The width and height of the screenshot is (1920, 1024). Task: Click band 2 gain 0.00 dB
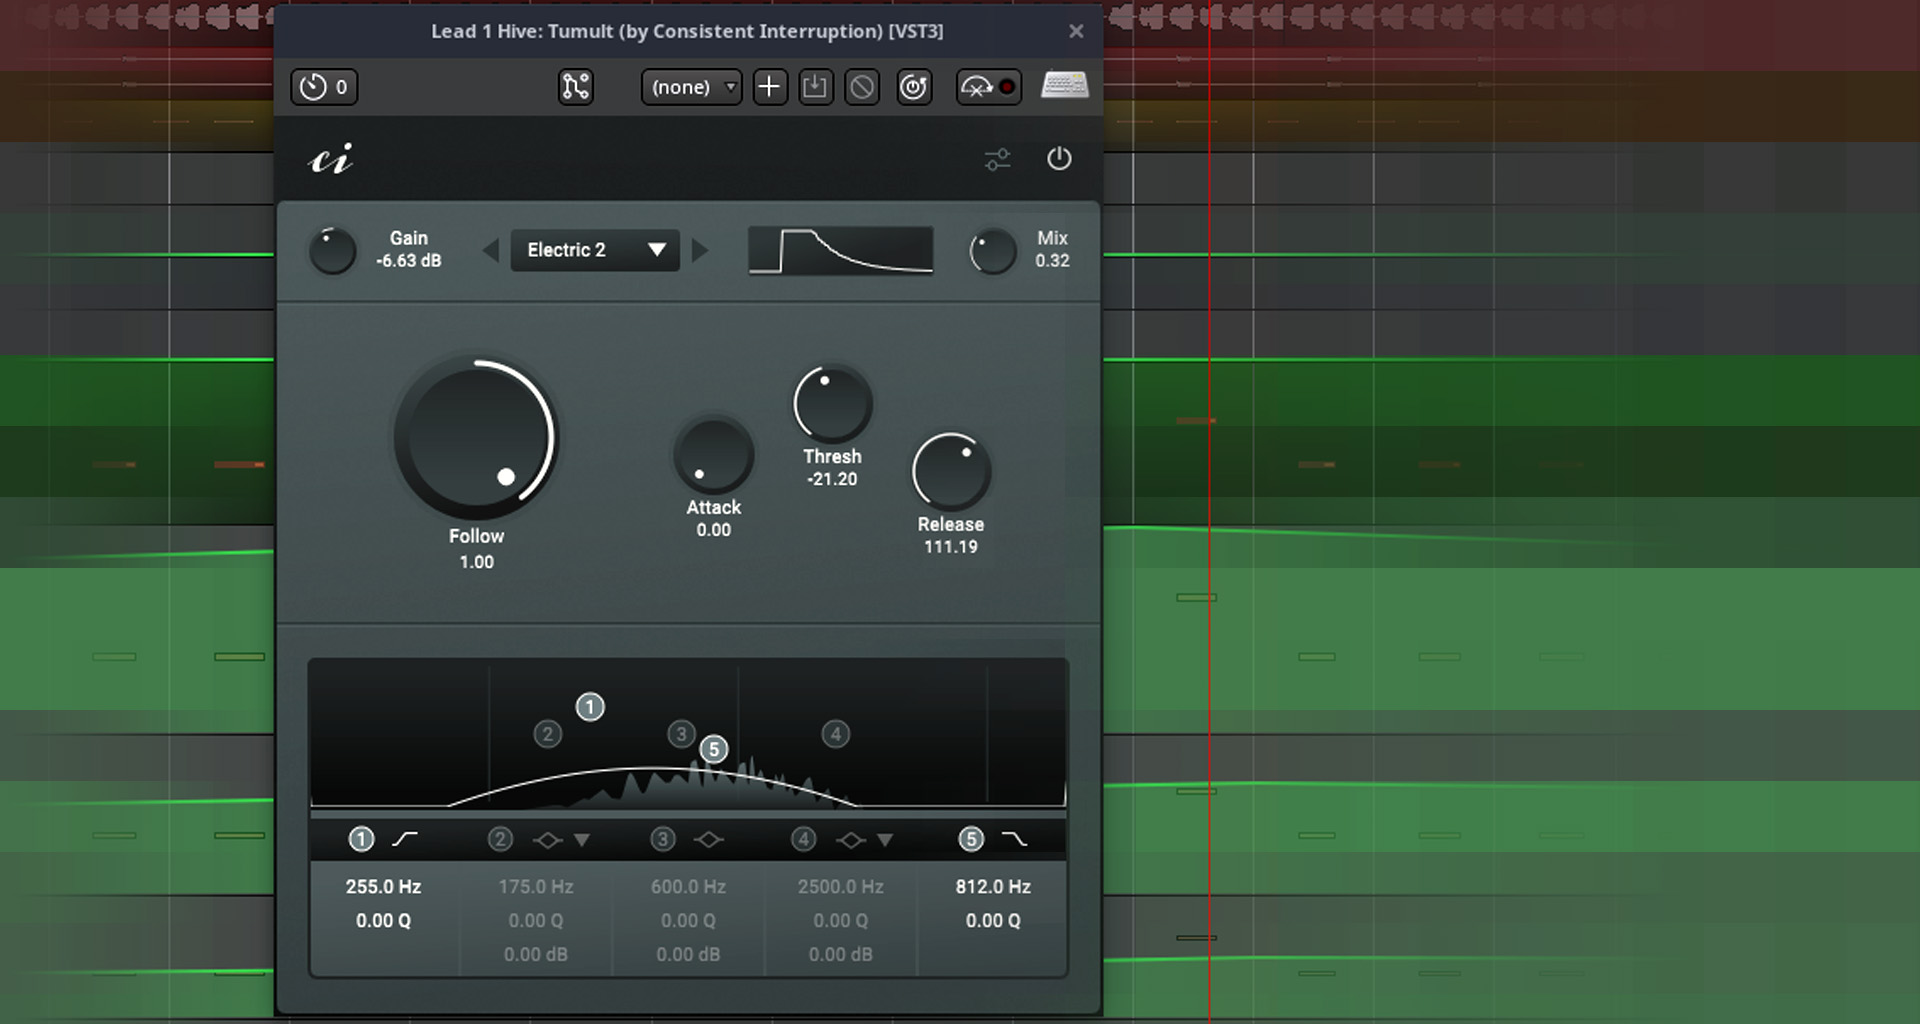pyautogui.click(x=536, y=954)
